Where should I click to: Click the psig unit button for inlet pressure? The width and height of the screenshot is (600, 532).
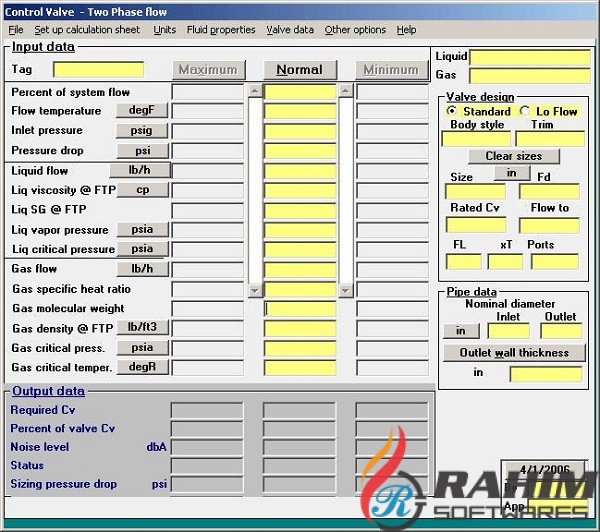(142, 131)
